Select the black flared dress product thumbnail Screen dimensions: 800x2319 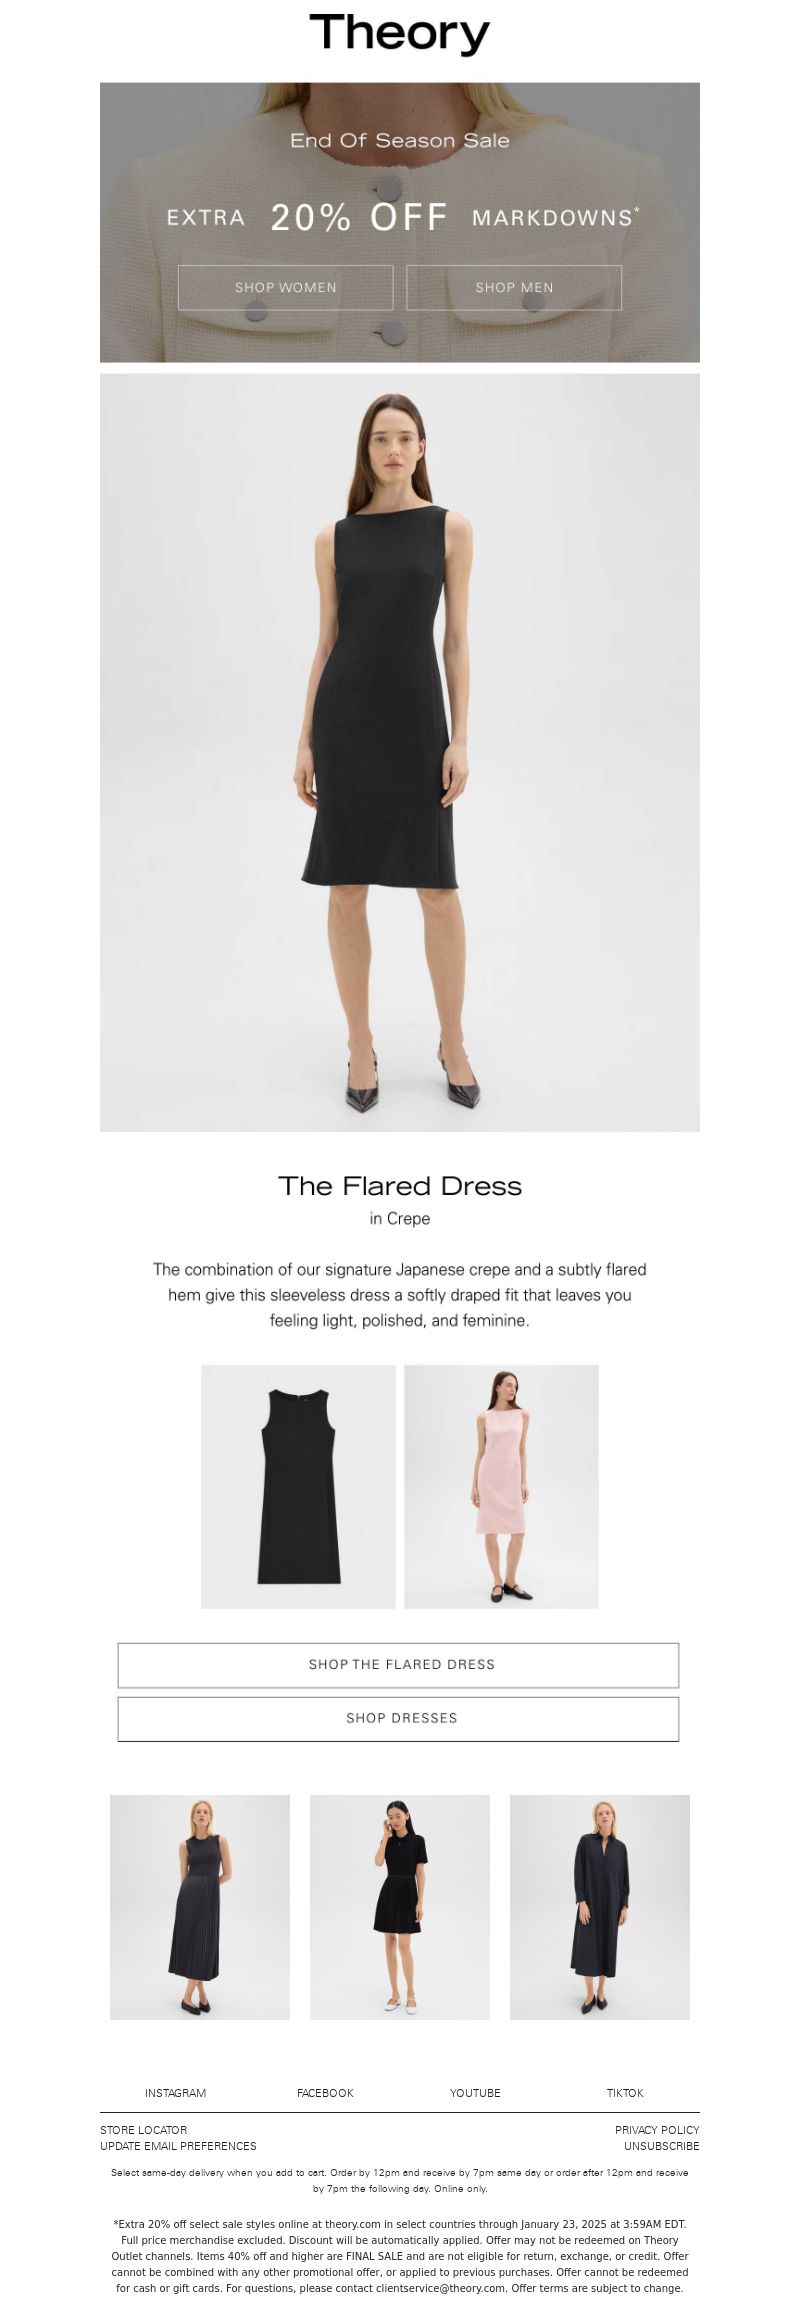[x=298, y=1486]
